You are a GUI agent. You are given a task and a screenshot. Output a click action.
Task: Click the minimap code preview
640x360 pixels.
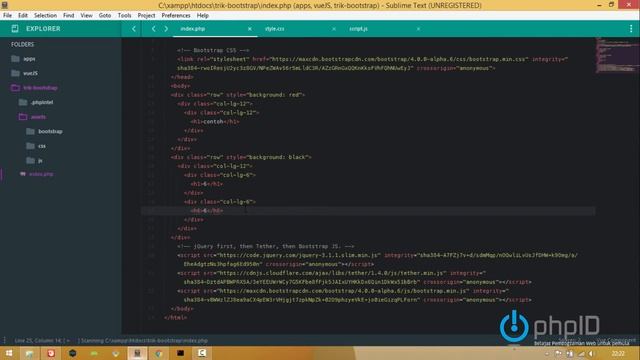click(616, 55)
